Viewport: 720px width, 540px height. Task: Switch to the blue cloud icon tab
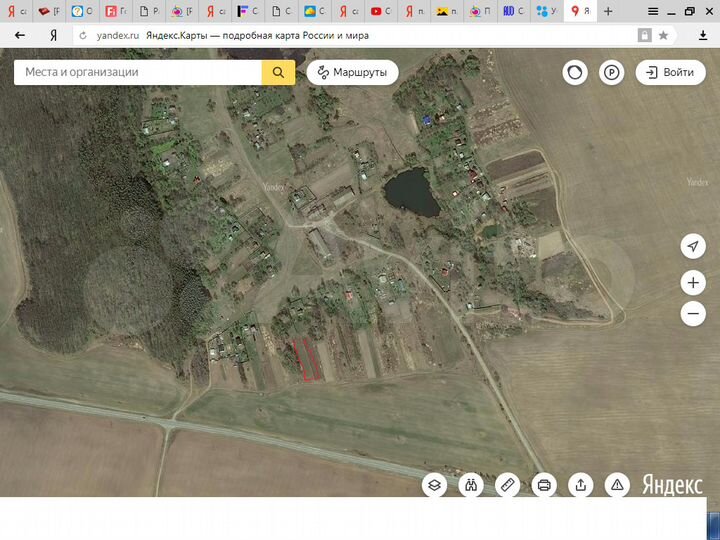click(x=315, y=11)
